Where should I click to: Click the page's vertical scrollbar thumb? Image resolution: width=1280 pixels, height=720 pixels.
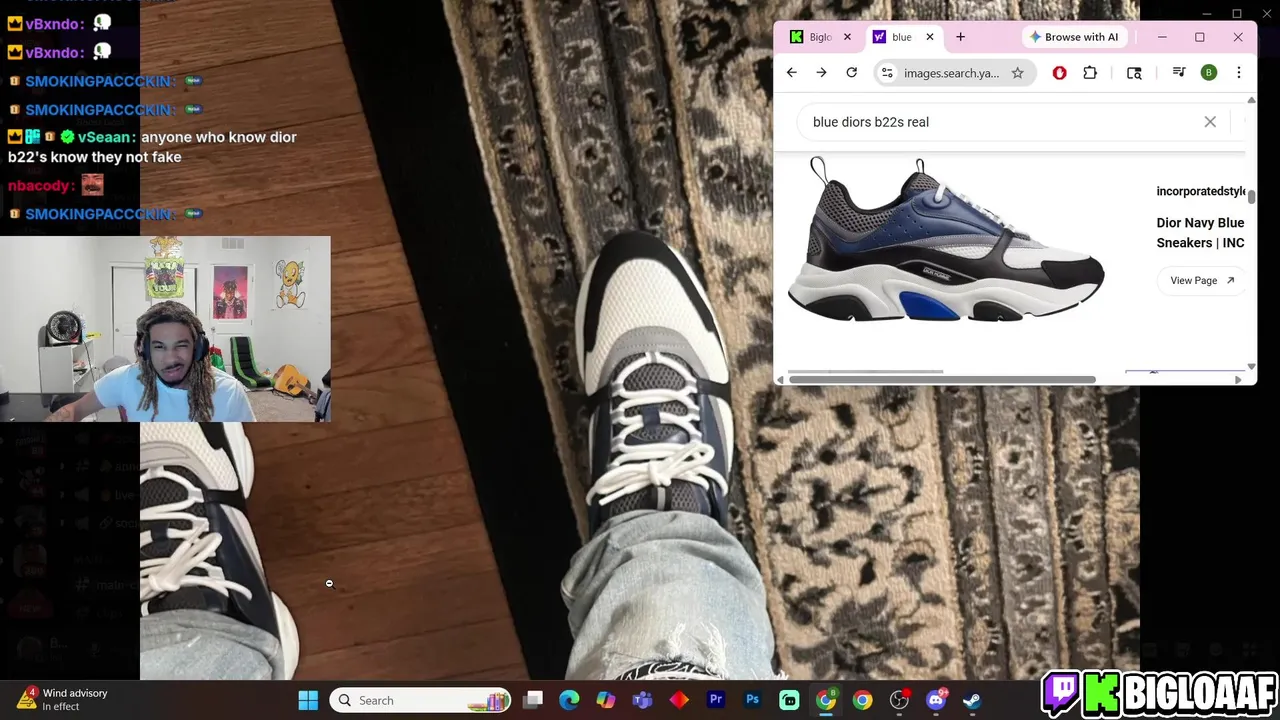pos(1251,196)
